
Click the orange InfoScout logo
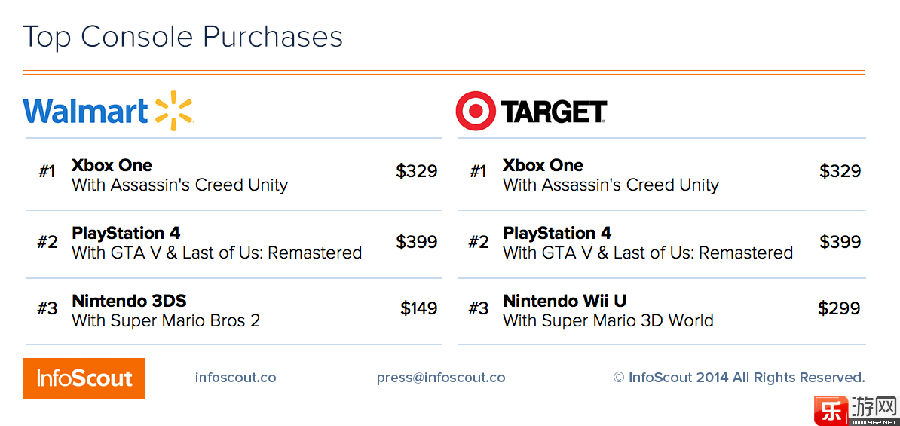point(84,378)
